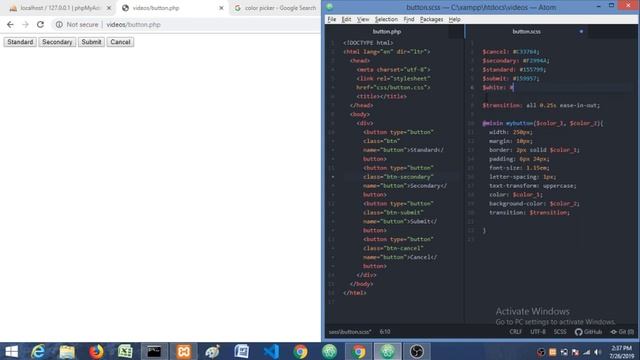Click the <!DOCTYPE html> line in button.php
640x360 pixels.
click(x=369, y=43)
